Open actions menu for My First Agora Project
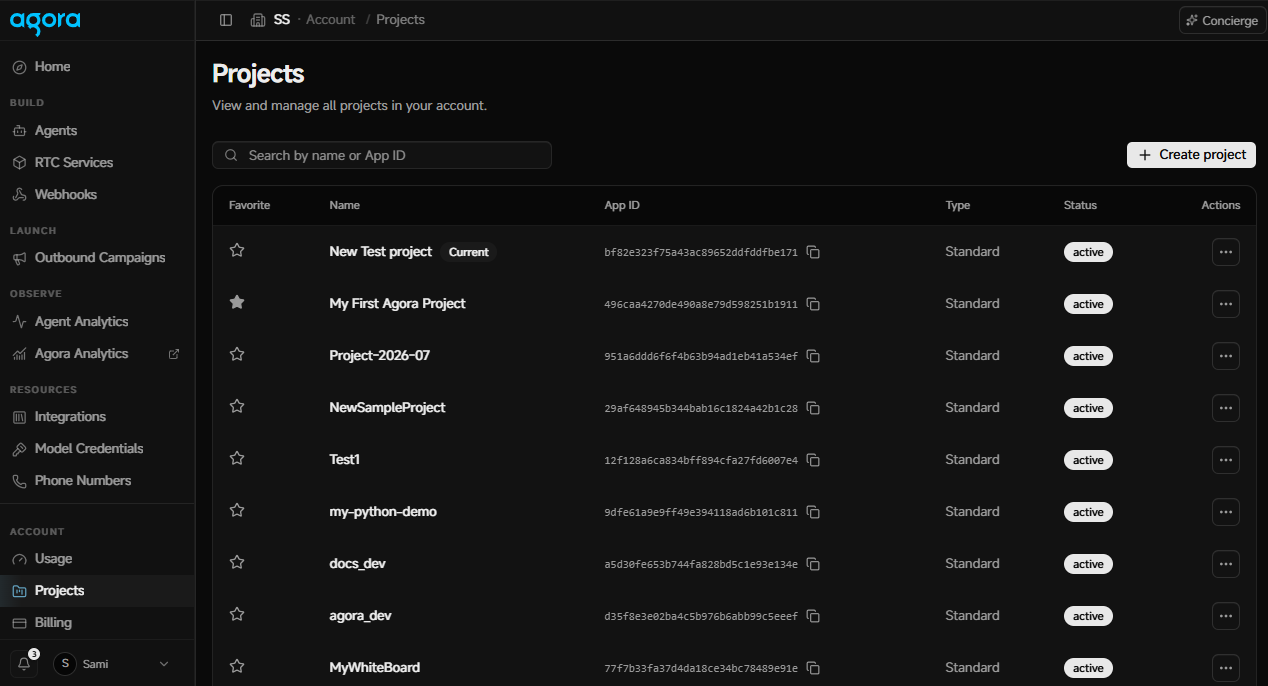The height and width of the screenshot is (686, 1268). [x=1226, y=304]
